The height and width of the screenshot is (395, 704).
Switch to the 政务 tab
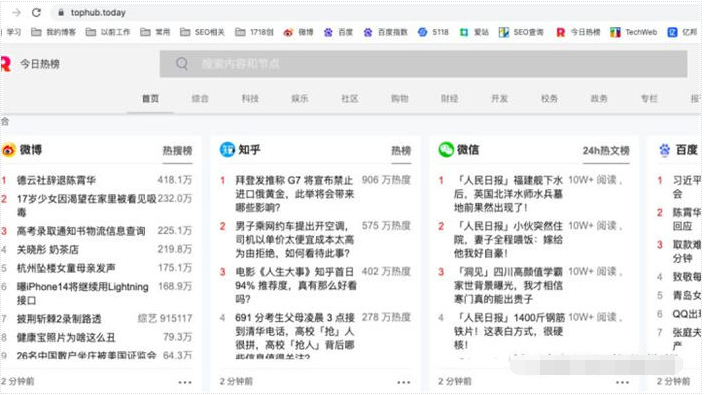[599, 98]
